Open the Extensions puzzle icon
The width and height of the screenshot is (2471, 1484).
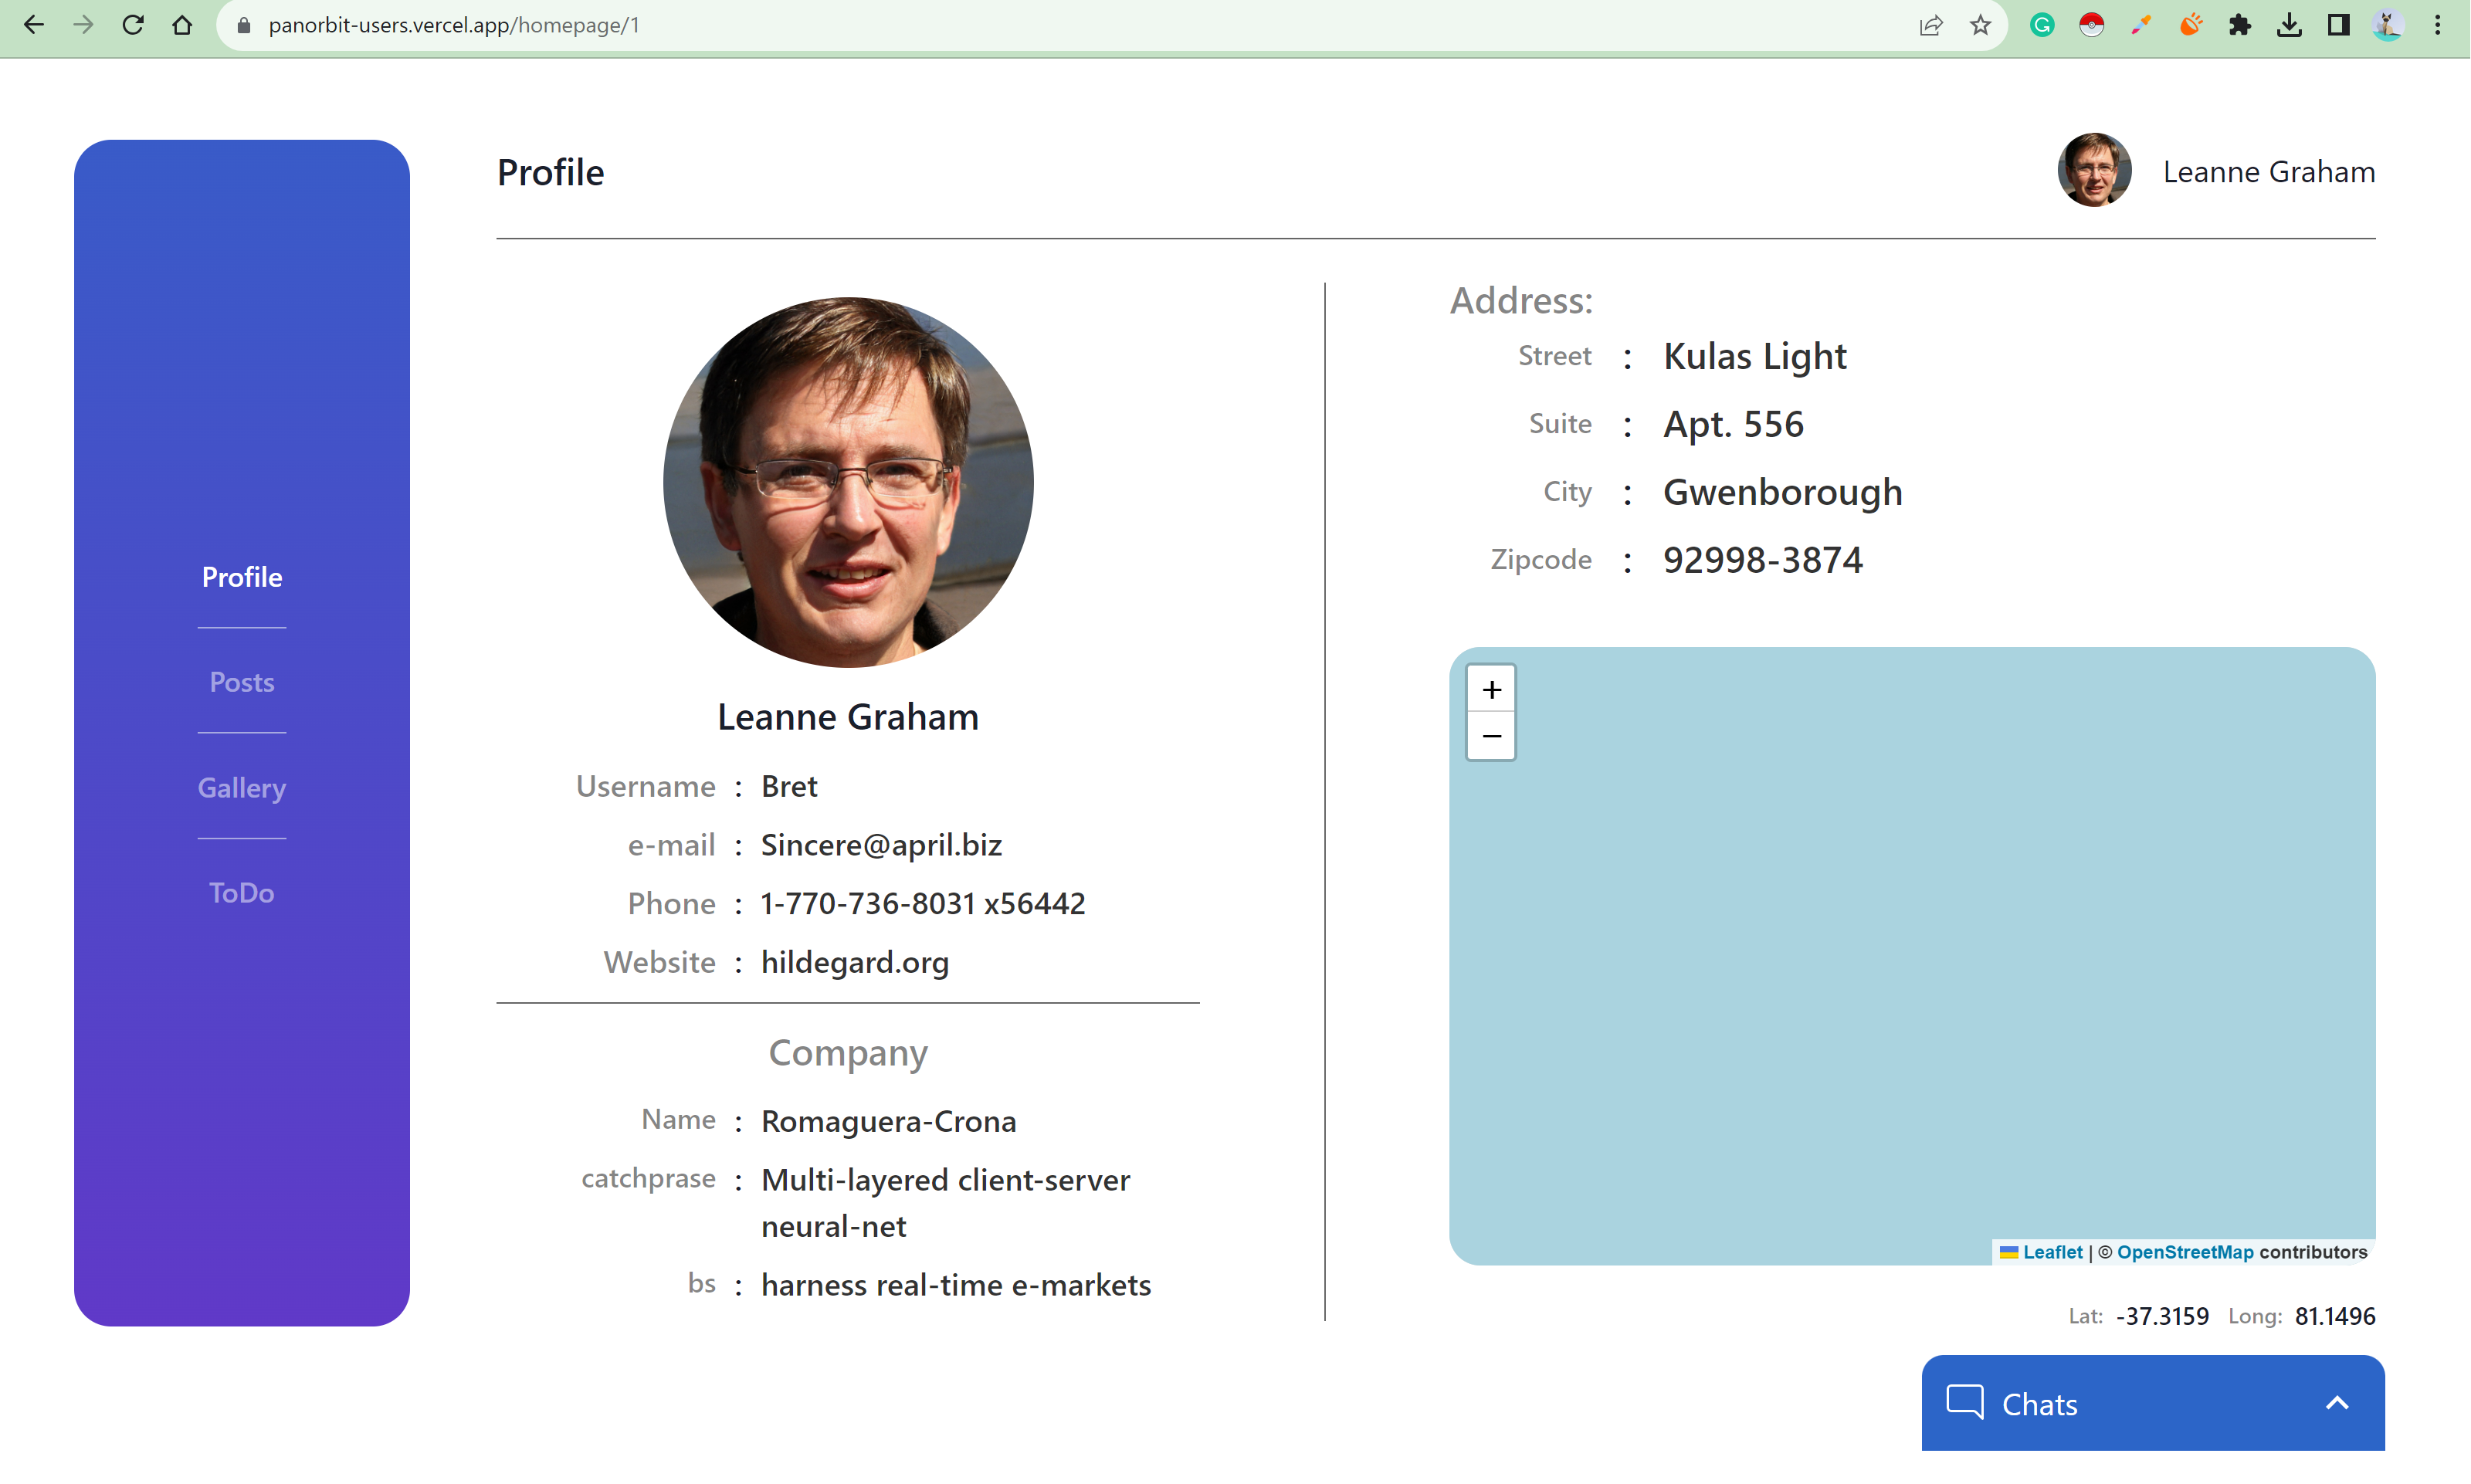click(2240, 25)
